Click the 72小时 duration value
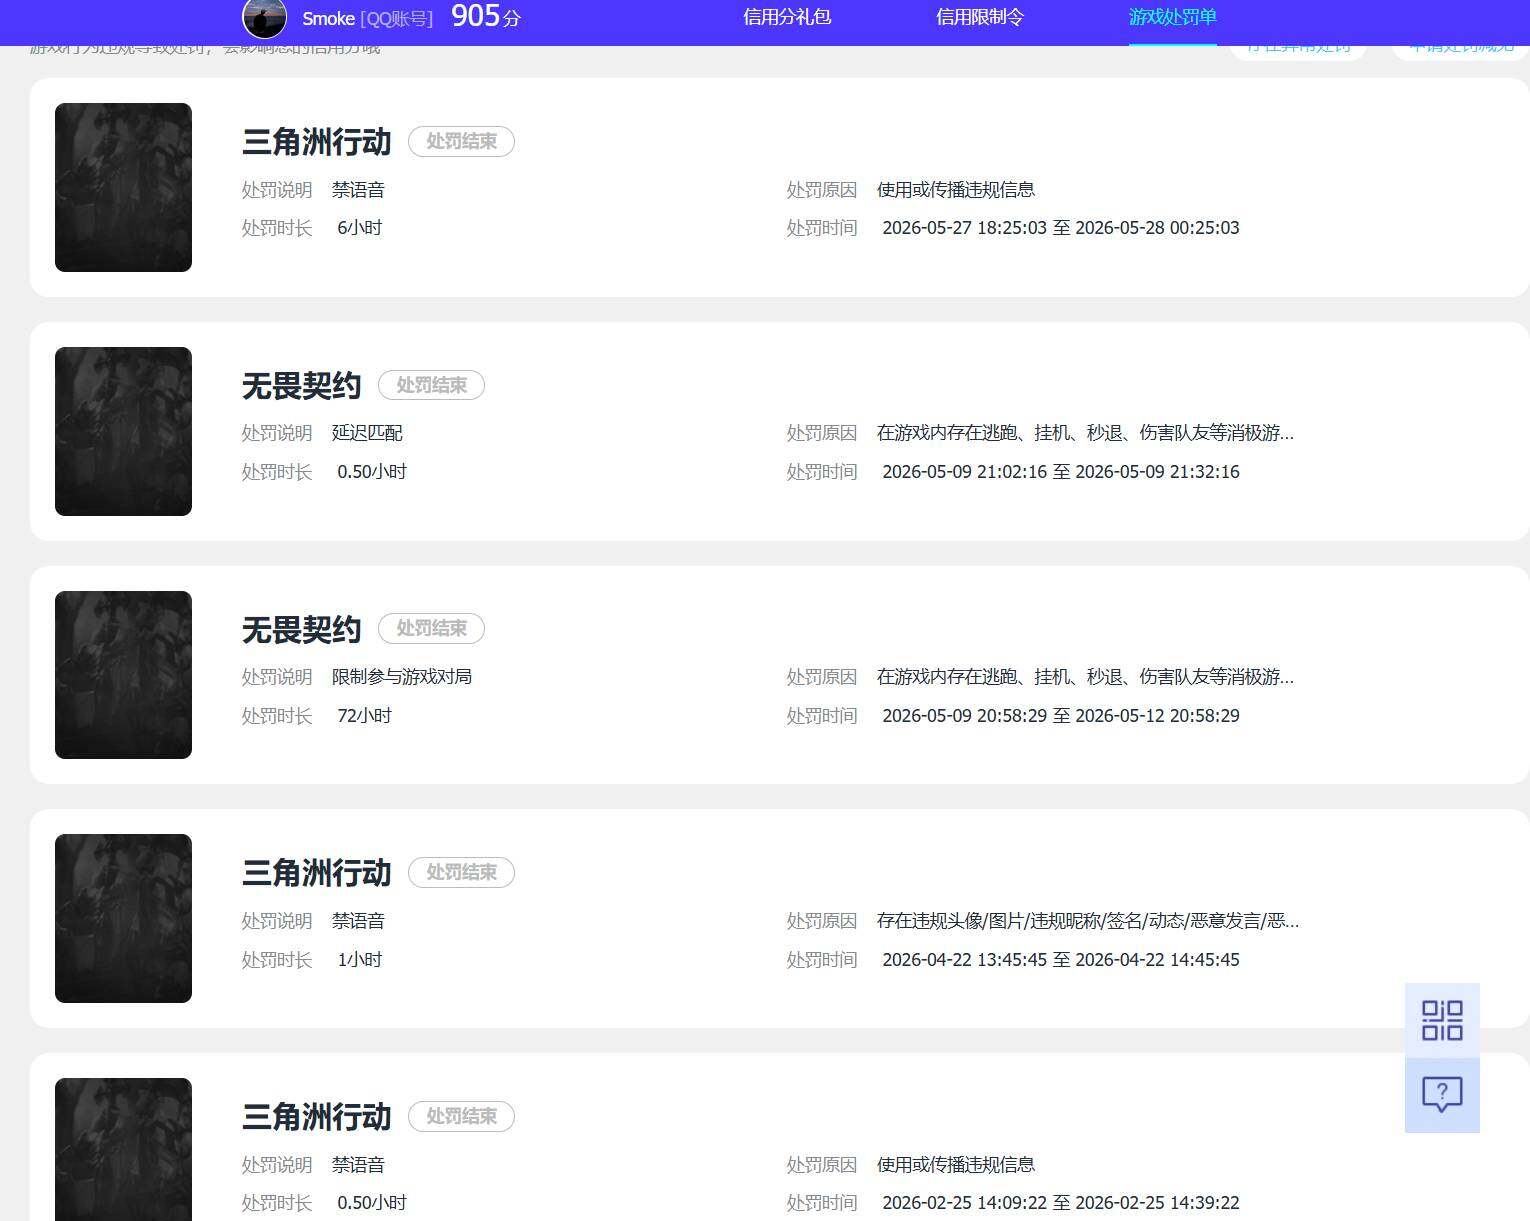 point(364,716)
